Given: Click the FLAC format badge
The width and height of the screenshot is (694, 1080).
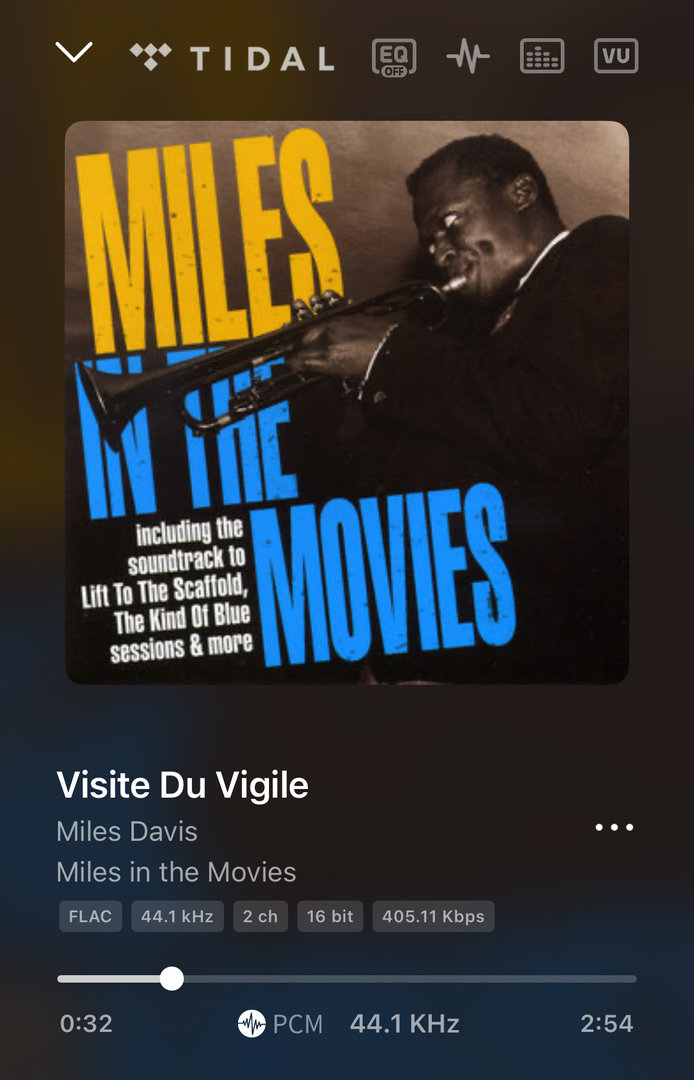Looking at the screenshot, I should click(90, 916).
